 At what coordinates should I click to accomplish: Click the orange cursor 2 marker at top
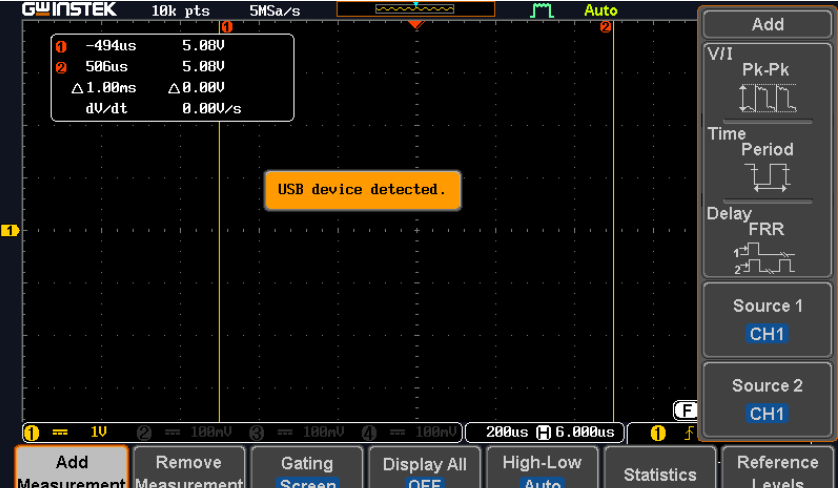[605, 27]
